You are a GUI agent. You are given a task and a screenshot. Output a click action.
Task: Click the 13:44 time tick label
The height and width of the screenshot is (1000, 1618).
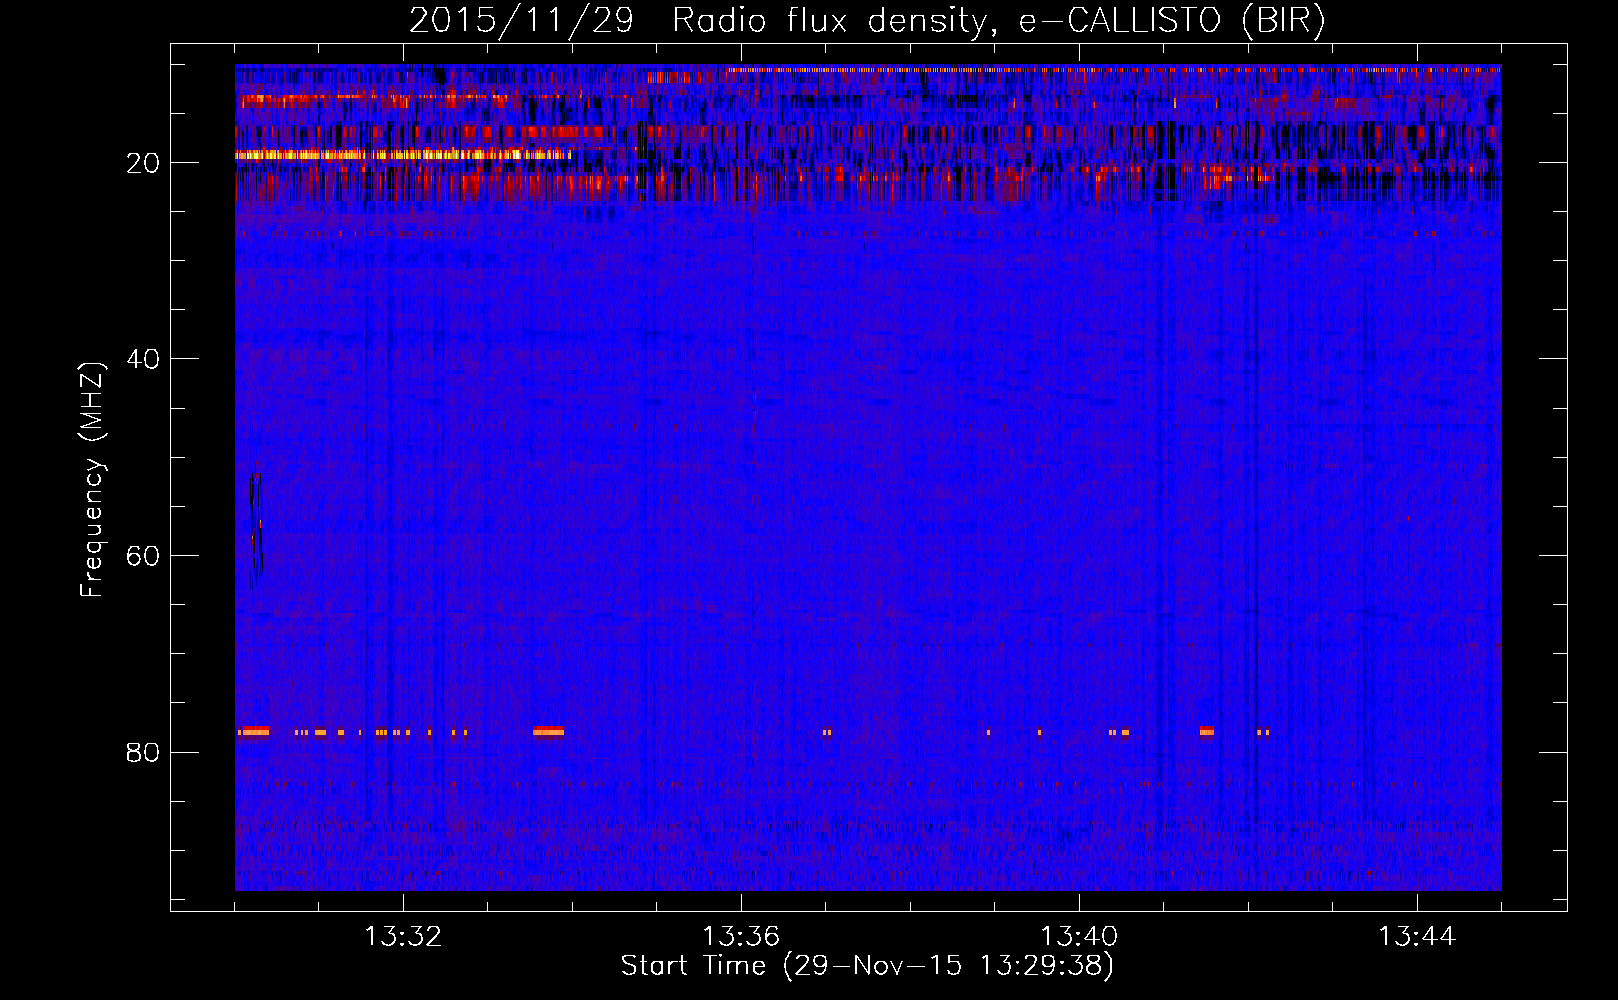[x=1417, y=937]
